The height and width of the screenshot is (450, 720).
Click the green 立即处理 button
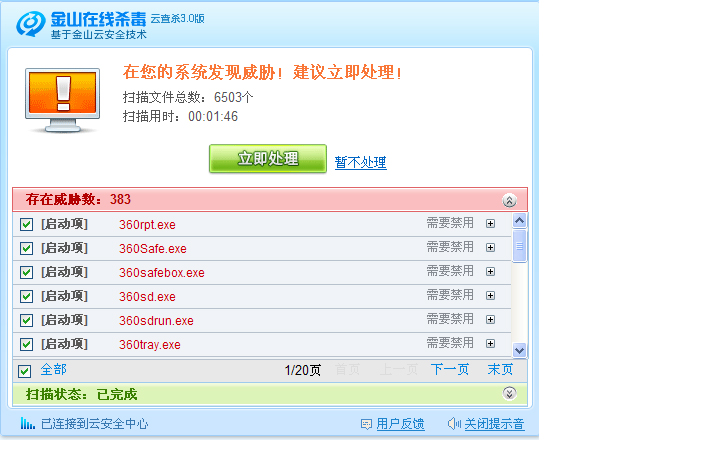click(x=268, y=159)
